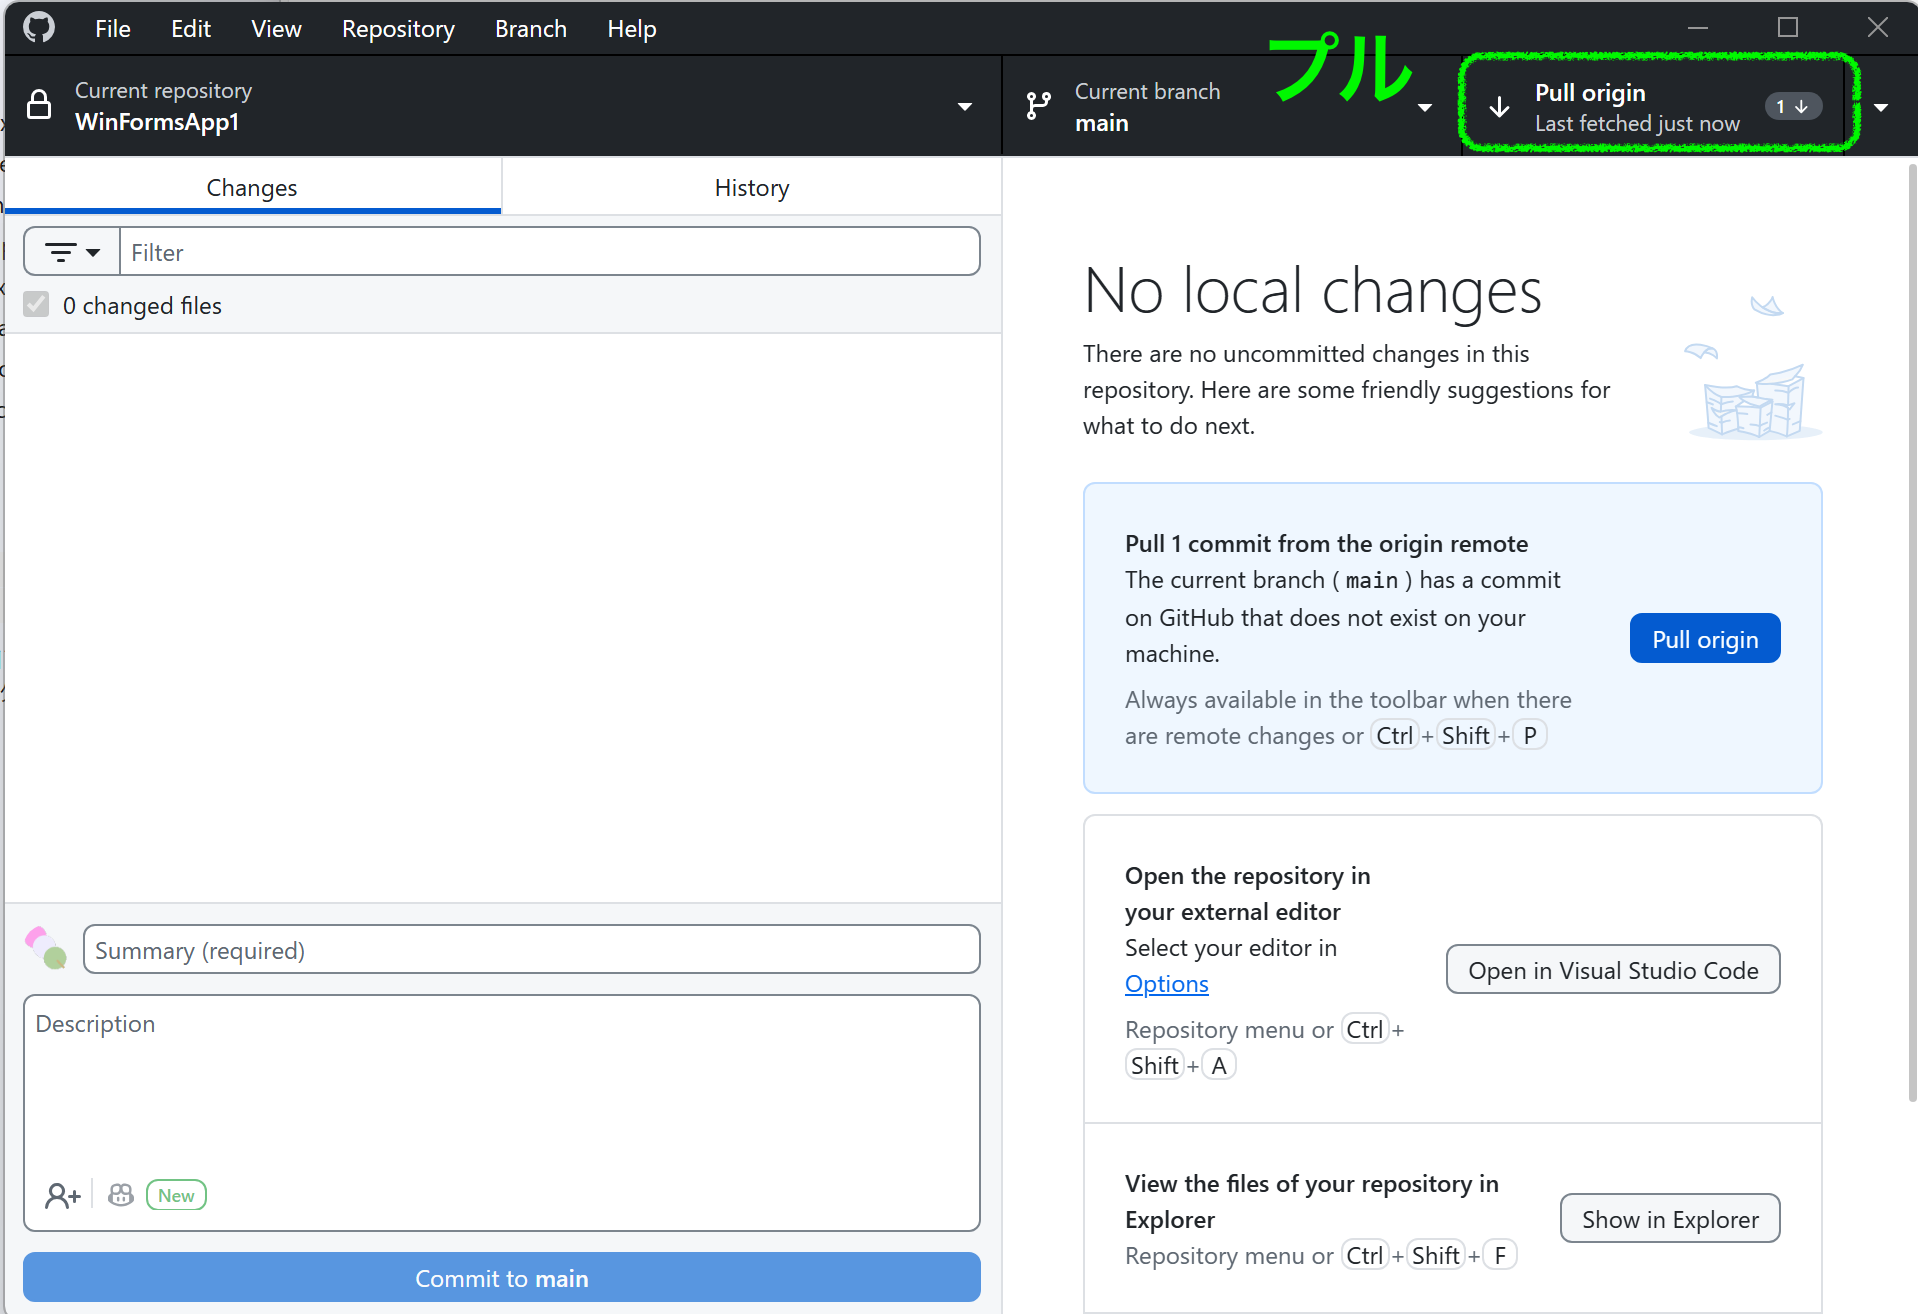Click the green New badge

[176, 1195]
